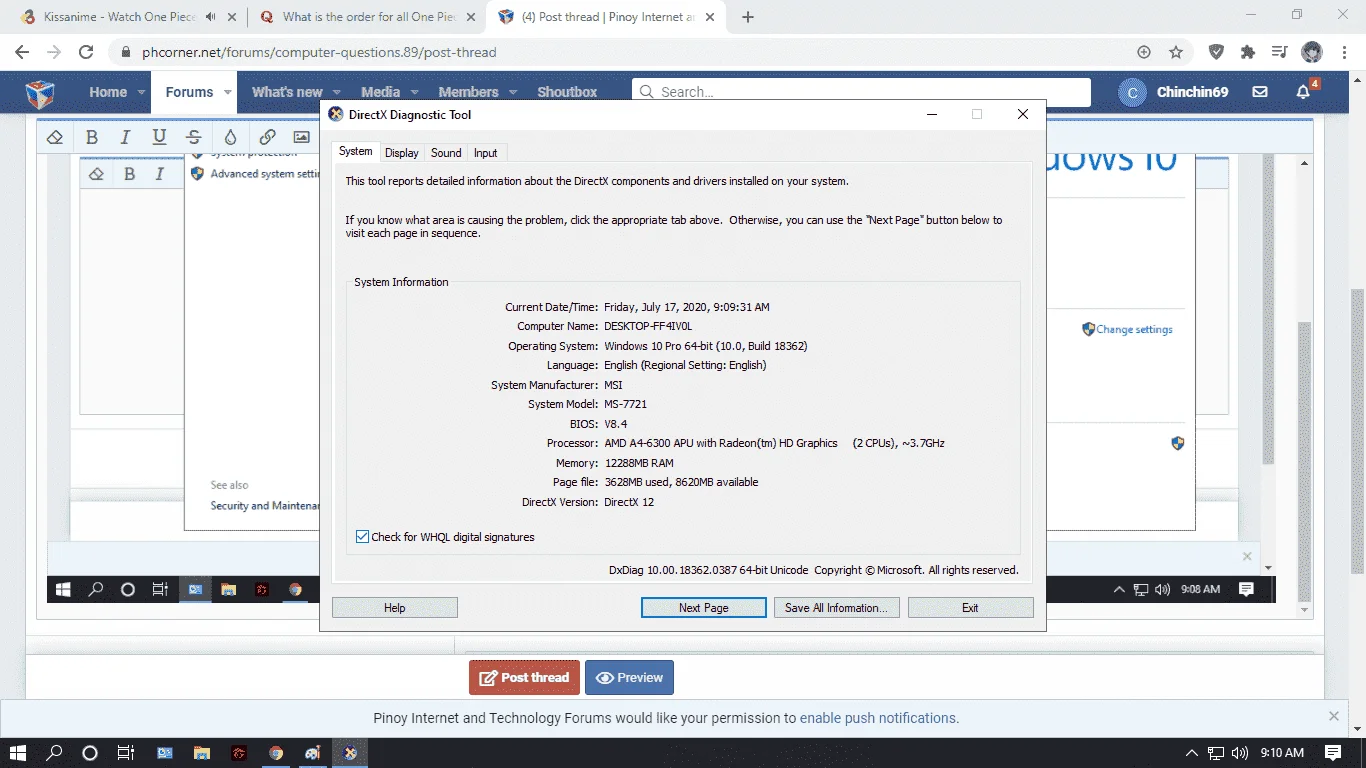Click the Preview button
The height and width of the screenshot is (768, 1366).
(629, 677)
